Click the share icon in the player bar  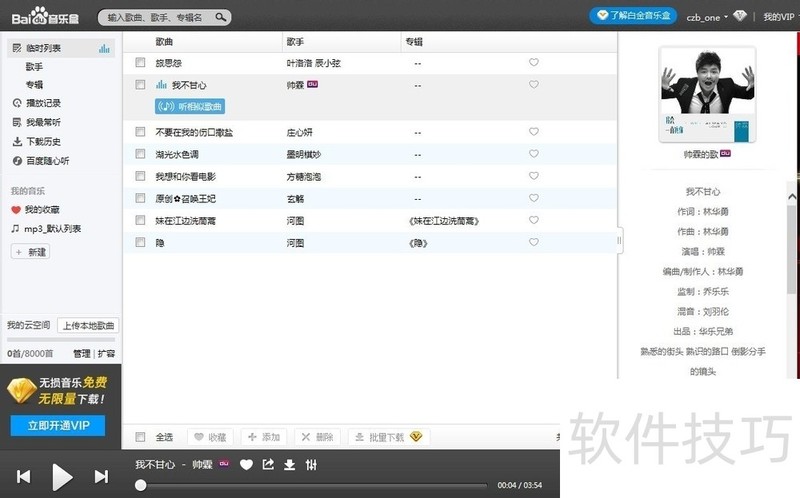coord(268,464)
